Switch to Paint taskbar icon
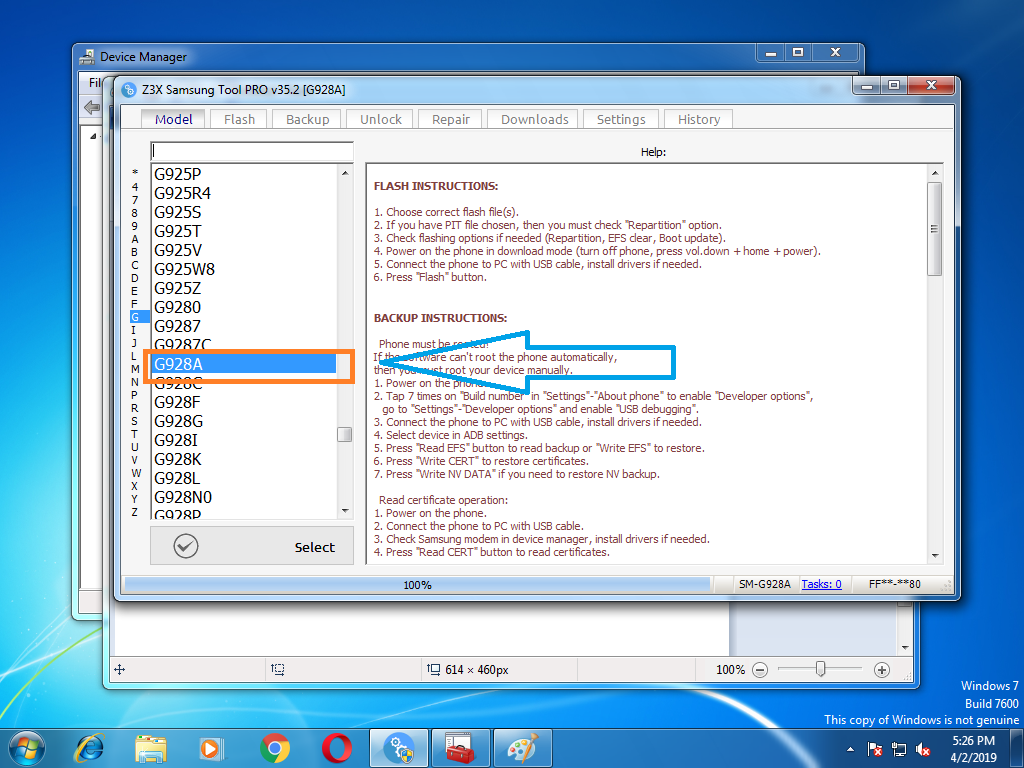This screenshot has width=1024, height=768. 523,748
